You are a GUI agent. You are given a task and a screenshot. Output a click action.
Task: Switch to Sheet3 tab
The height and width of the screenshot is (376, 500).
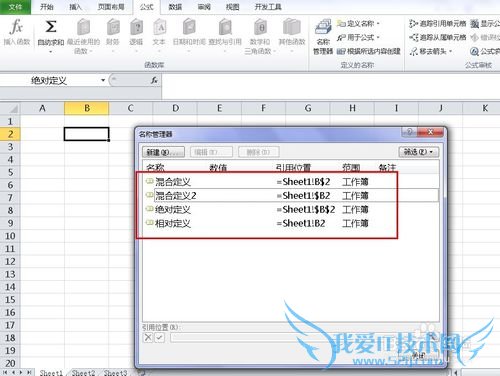click(x=115, y=372)
